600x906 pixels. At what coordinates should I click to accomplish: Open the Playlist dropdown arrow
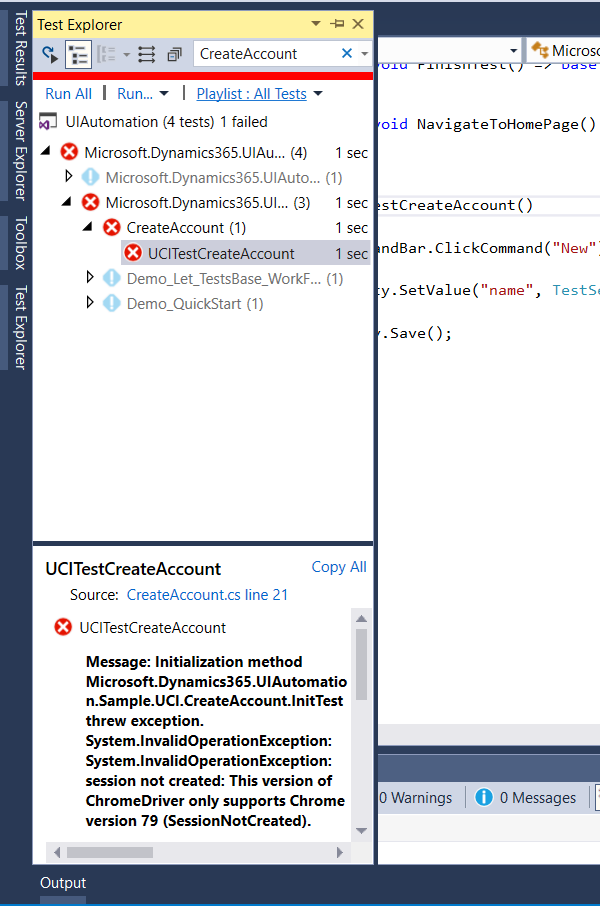(318, 94)
